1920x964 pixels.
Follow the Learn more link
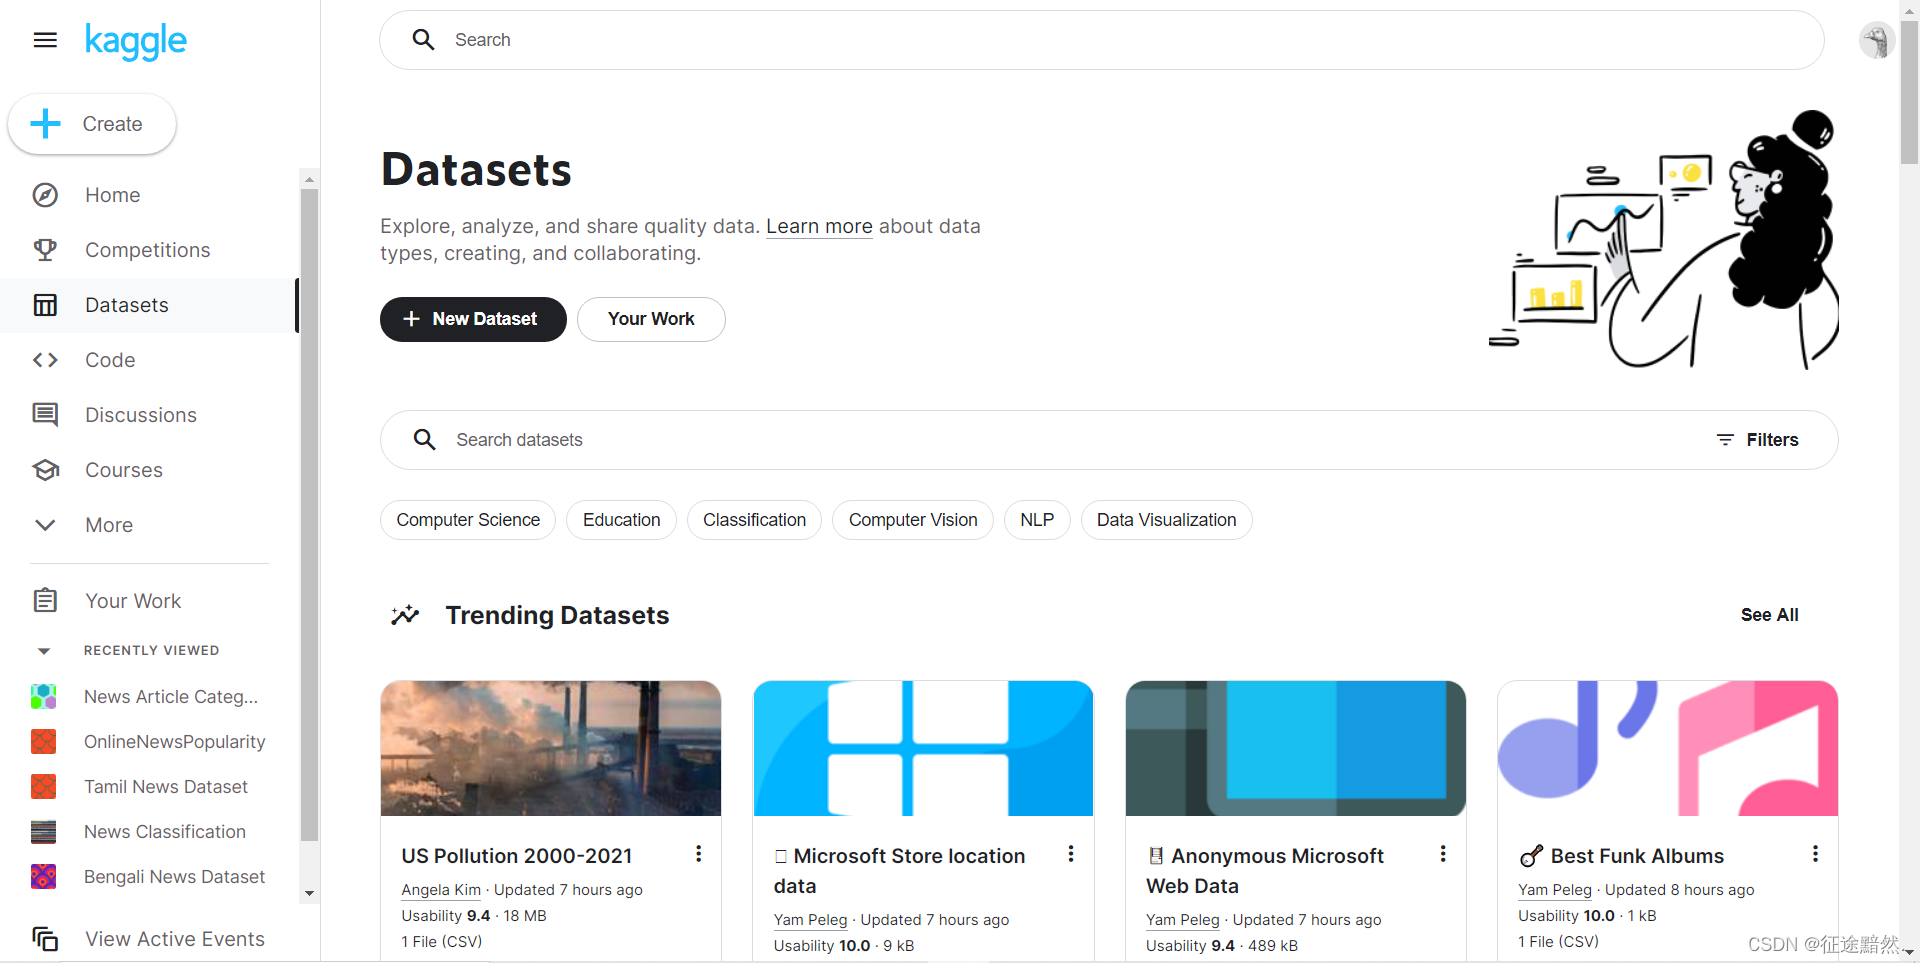(x=819, y=227)
